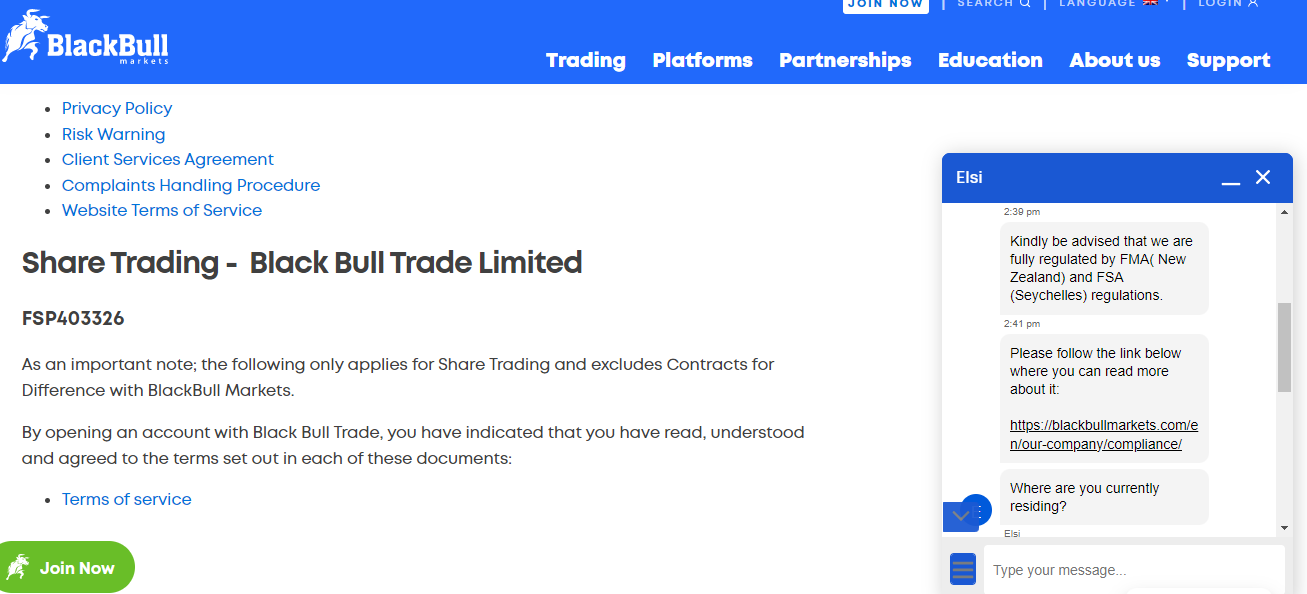
Task: Click the chat scrollbar up arrow
Action: (1285, 211)
